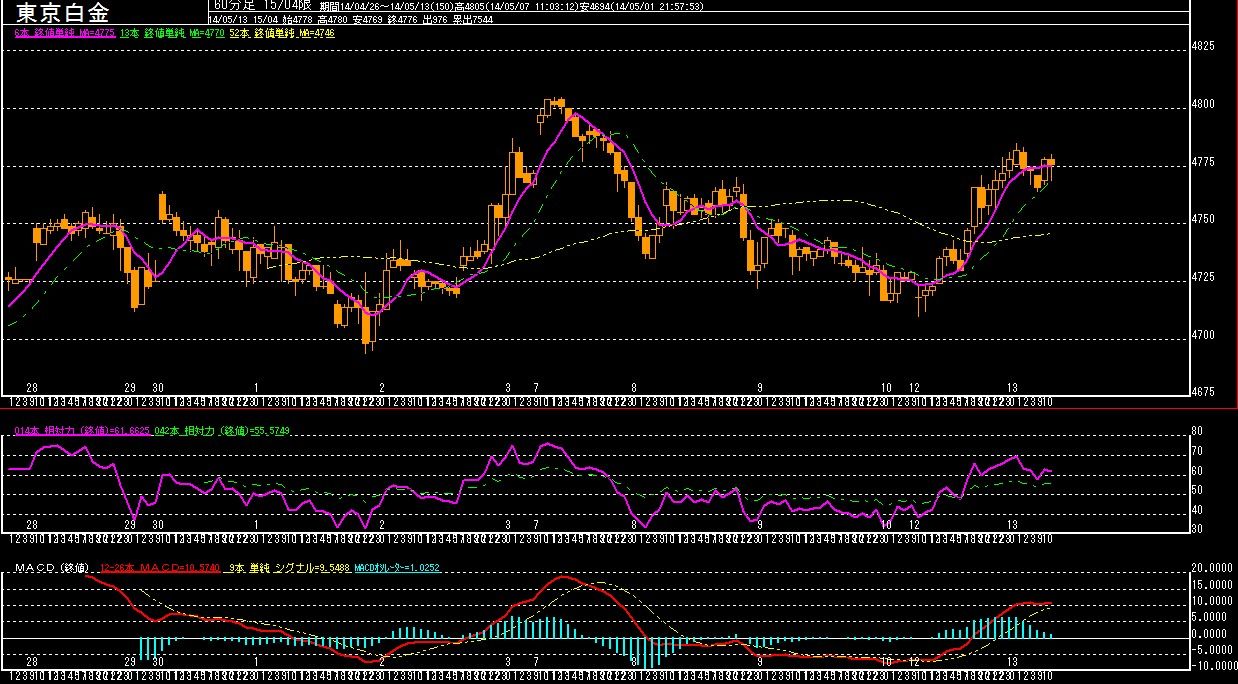Select the 13本 終値単純 MA=4770 legend

171,33
